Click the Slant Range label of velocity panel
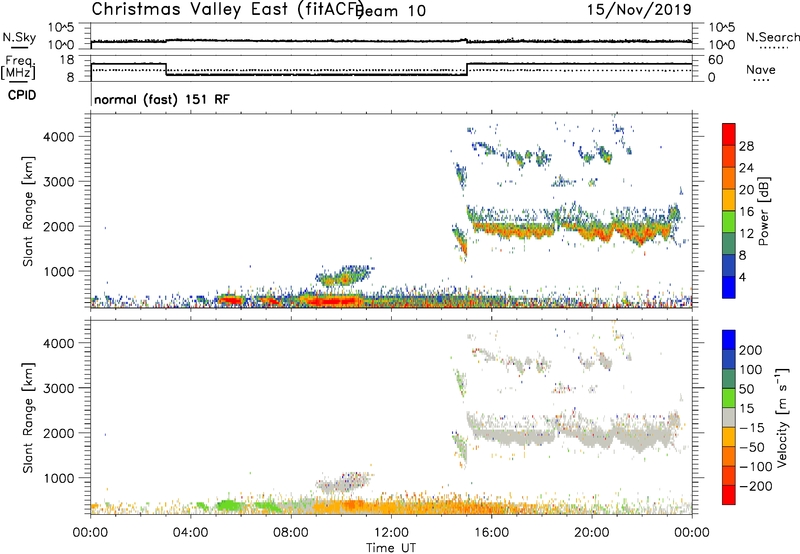 tap(28, 418)
